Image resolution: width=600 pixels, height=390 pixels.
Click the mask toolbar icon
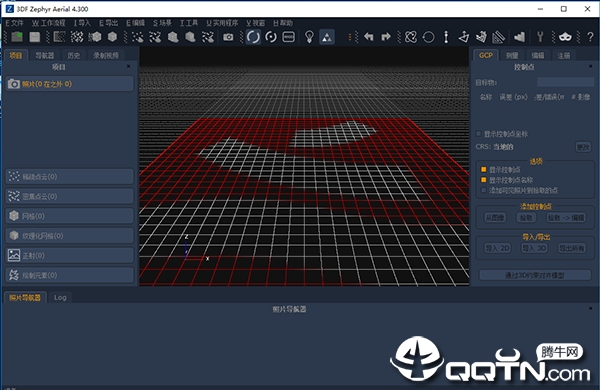click(565, 37)
